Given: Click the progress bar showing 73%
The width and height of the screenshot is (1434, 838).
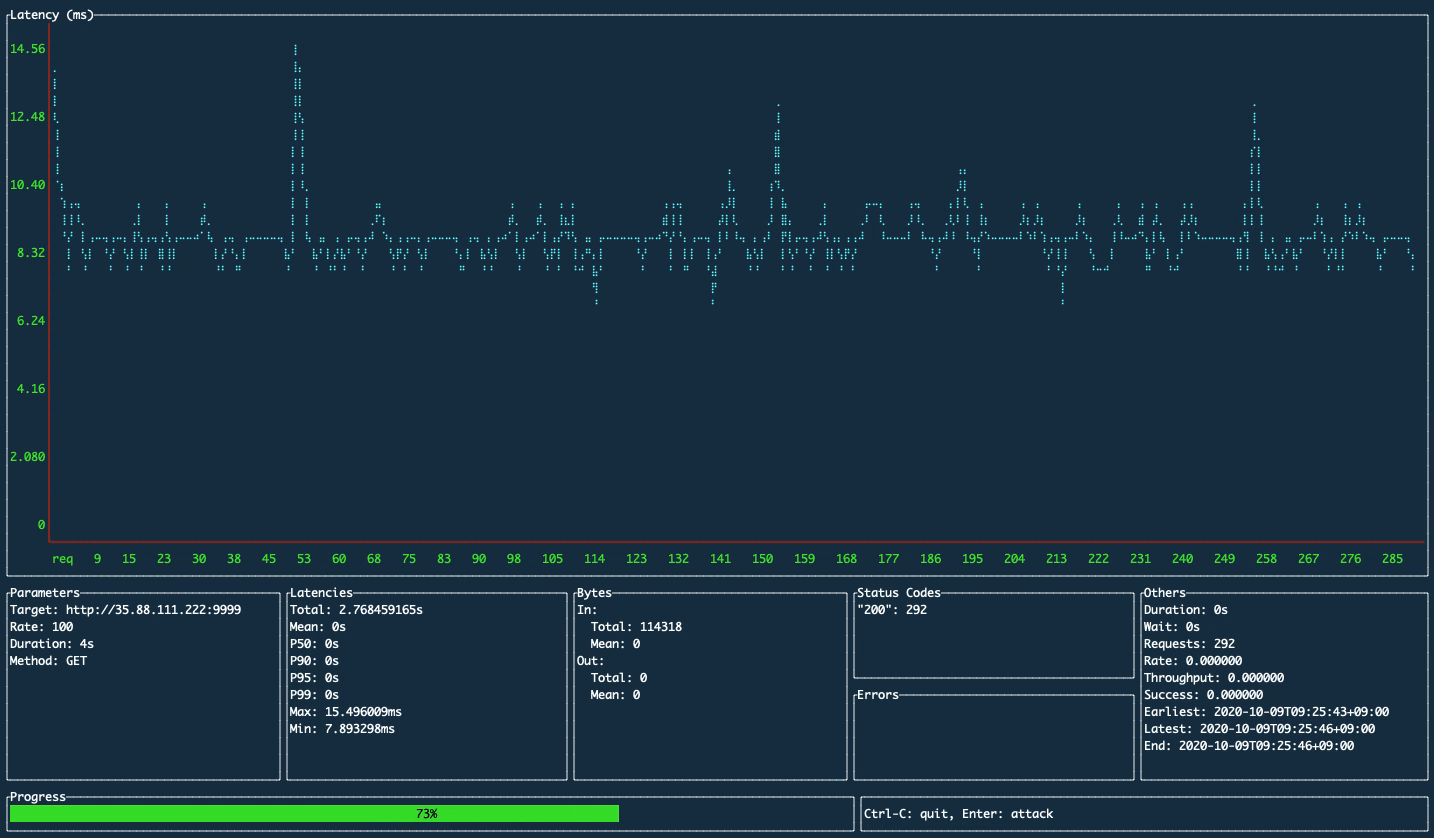Looking at the screenshot, I should coord(425,813).
